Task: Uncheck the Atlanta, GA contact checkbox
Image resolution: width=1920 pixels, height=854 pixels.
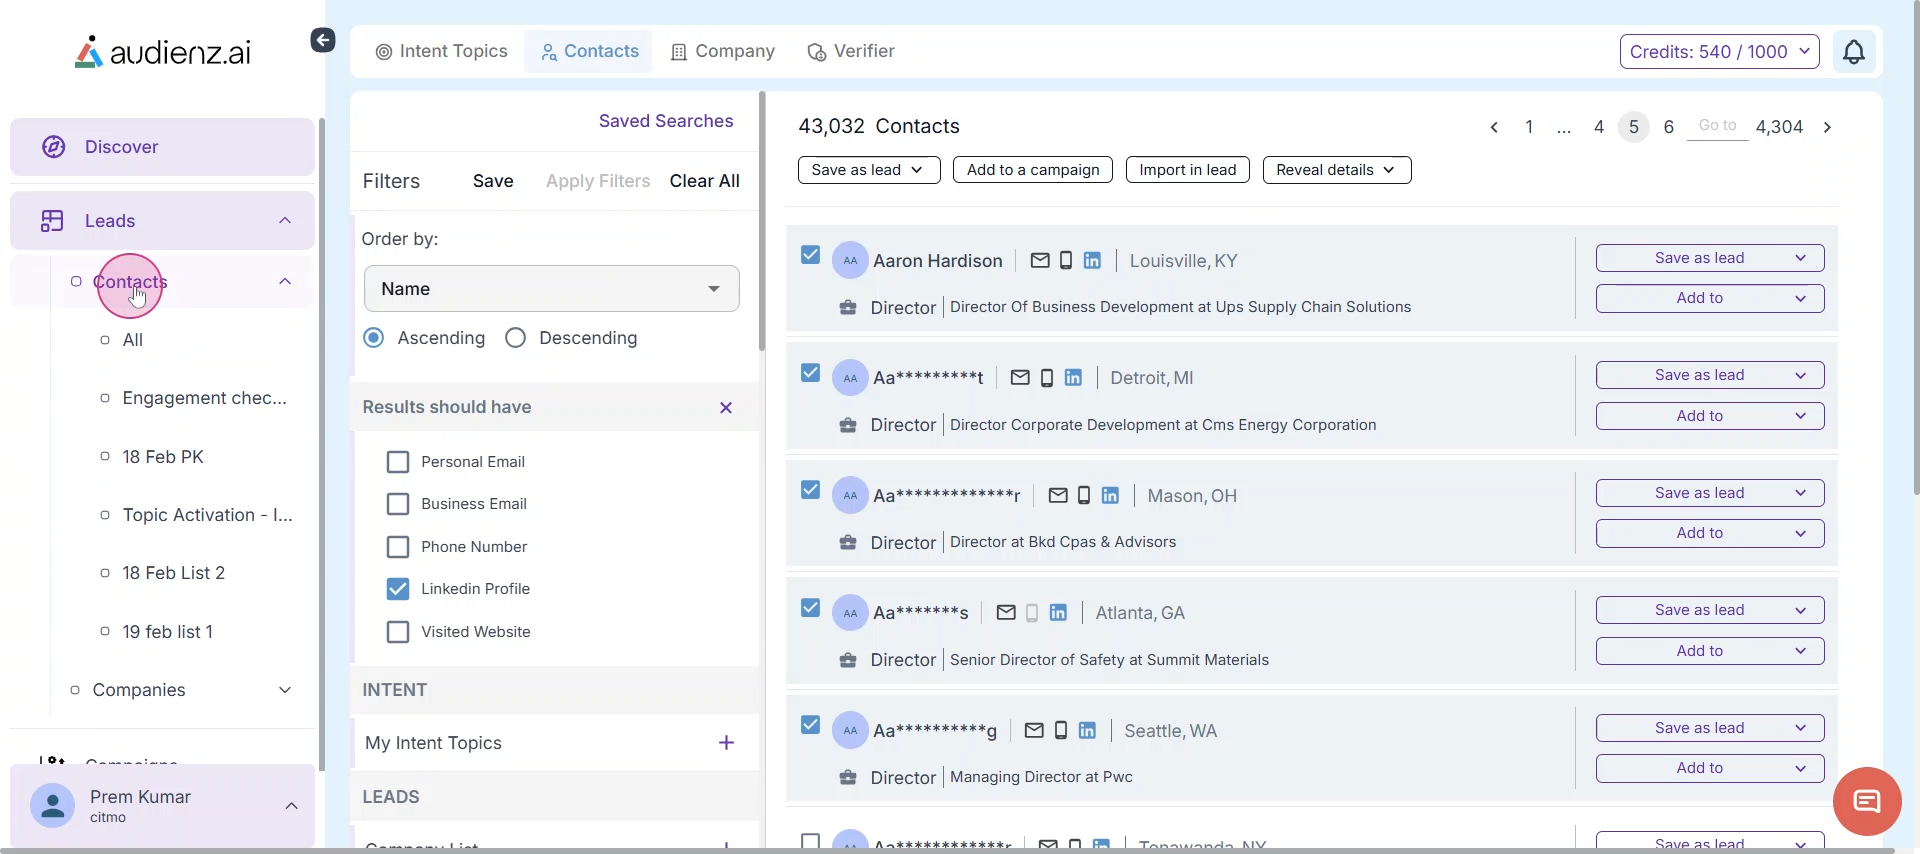Action: coord(811,608)
